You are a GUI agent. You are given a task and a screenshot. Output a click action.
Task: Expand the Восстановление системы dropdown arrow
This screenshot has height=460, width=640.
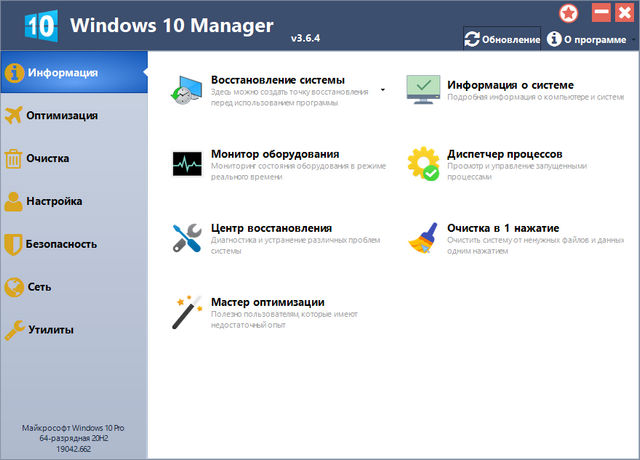(x=383, y=89)
